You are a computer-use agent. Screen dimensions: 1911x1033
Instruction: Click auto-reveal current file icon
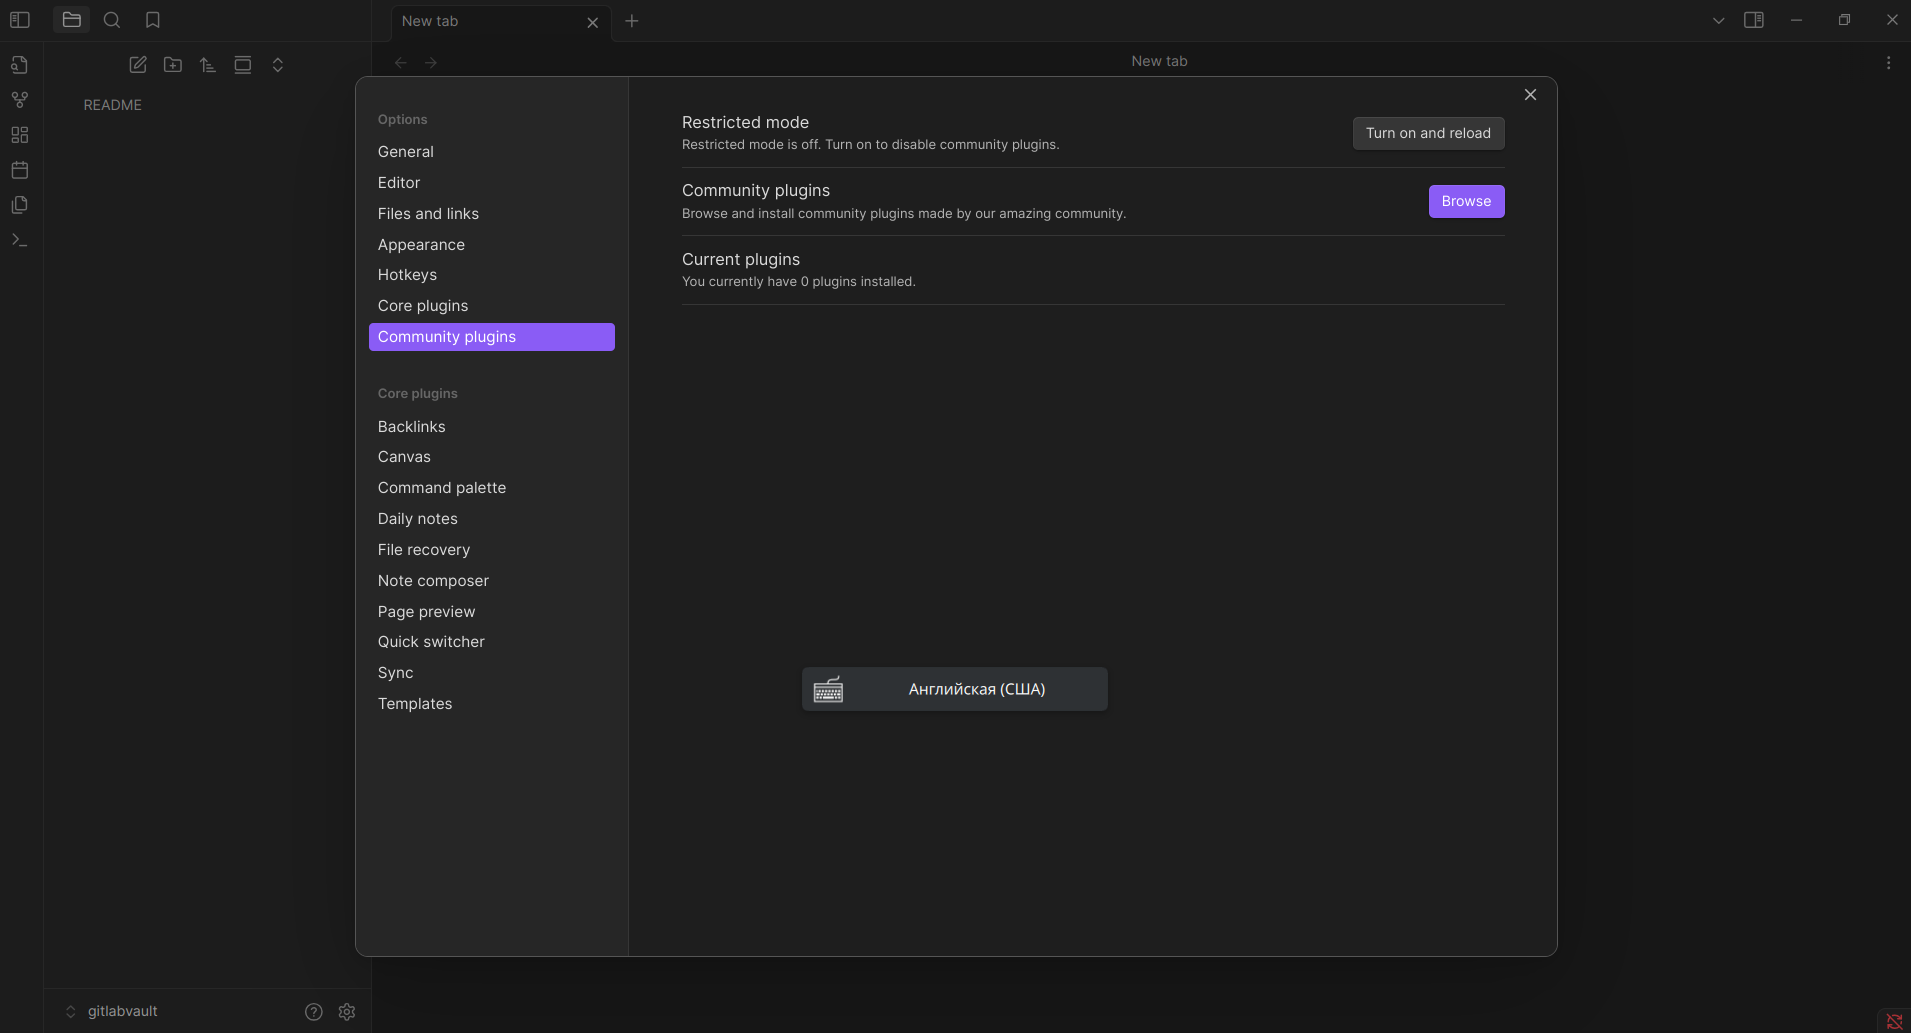tap(243, 65)
